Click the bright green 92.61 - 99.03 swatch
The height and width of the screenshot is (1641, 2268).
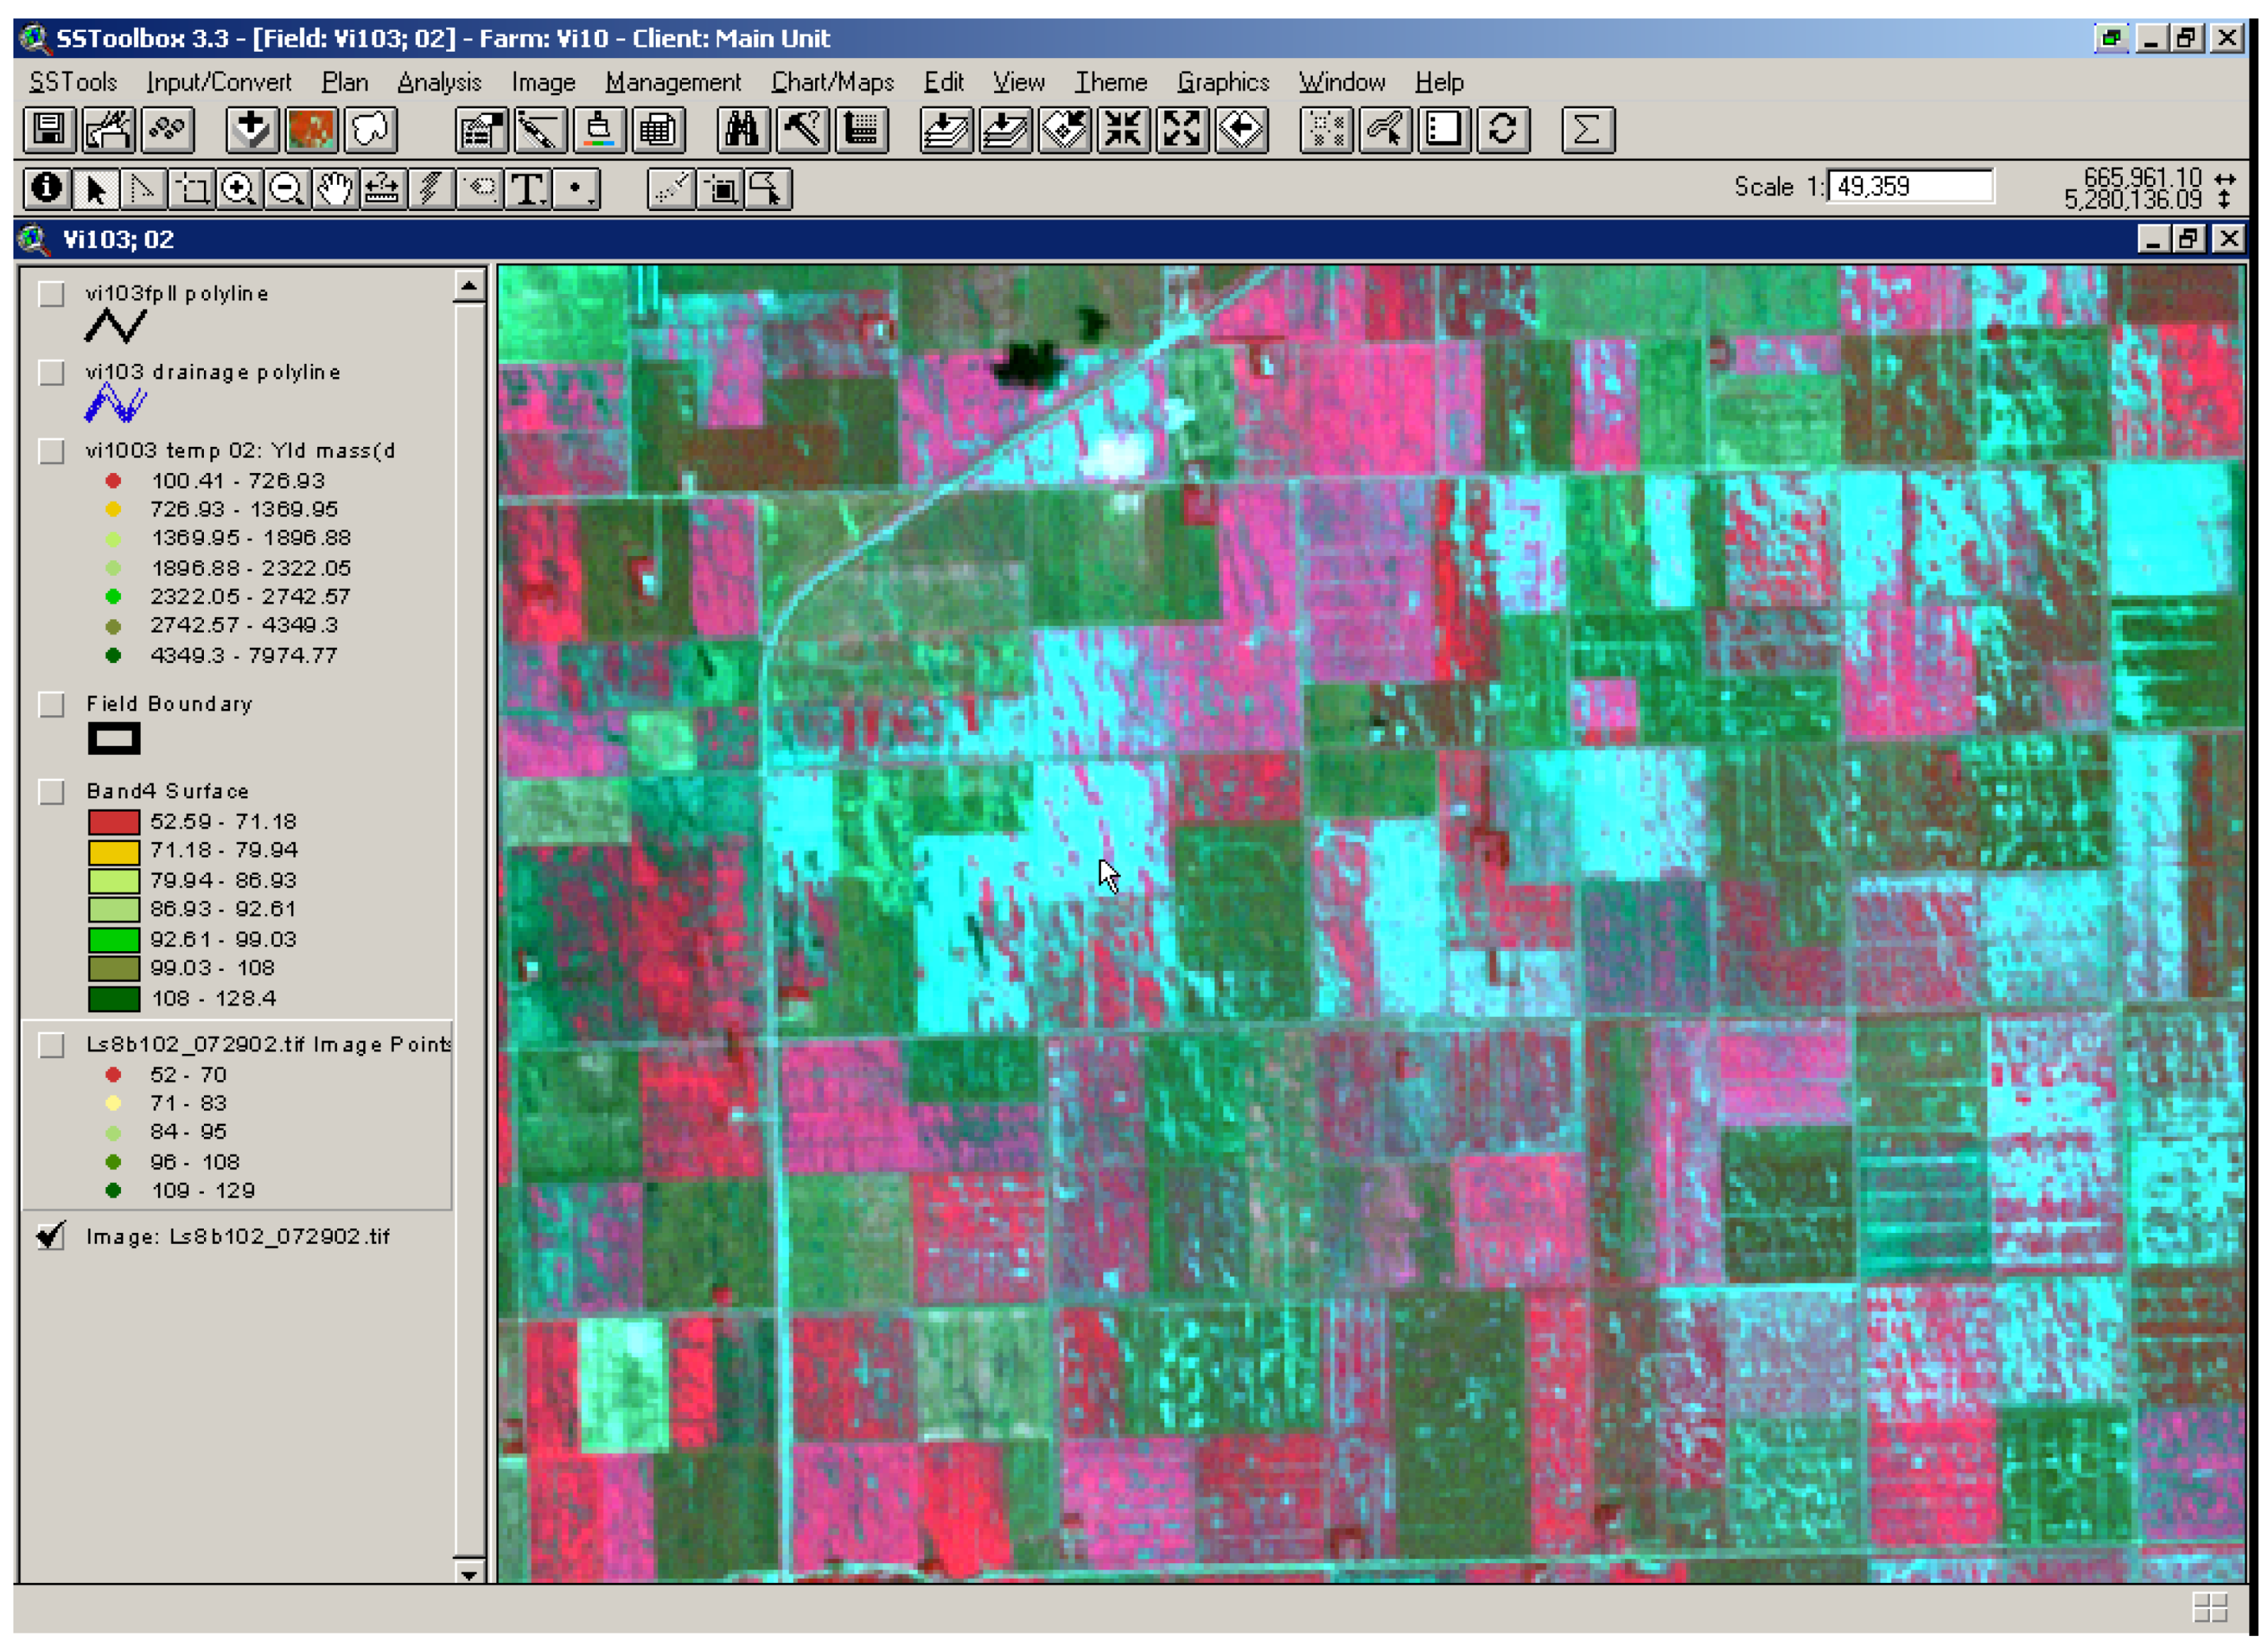click(x=114, y=940)
